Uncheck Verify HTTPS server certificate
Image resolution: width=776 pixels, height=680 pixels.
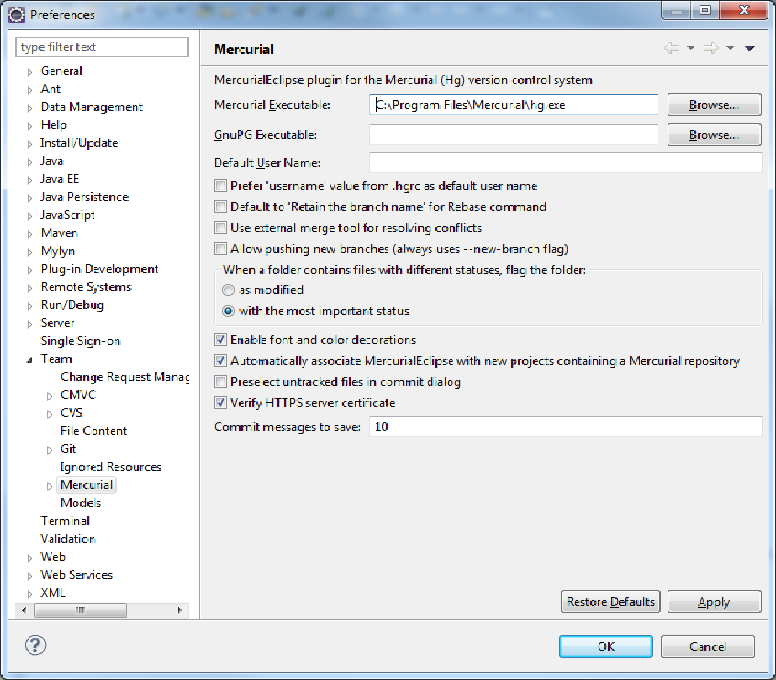coord(220,403)
